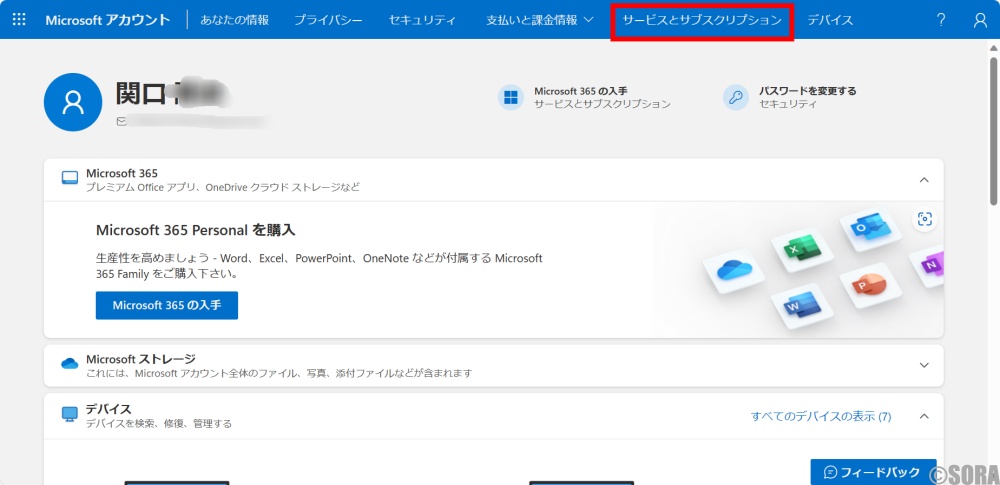This screenshot has height=485, width=1000.
Task: Click the scrollbar up arrow
Action: point(994,47)
